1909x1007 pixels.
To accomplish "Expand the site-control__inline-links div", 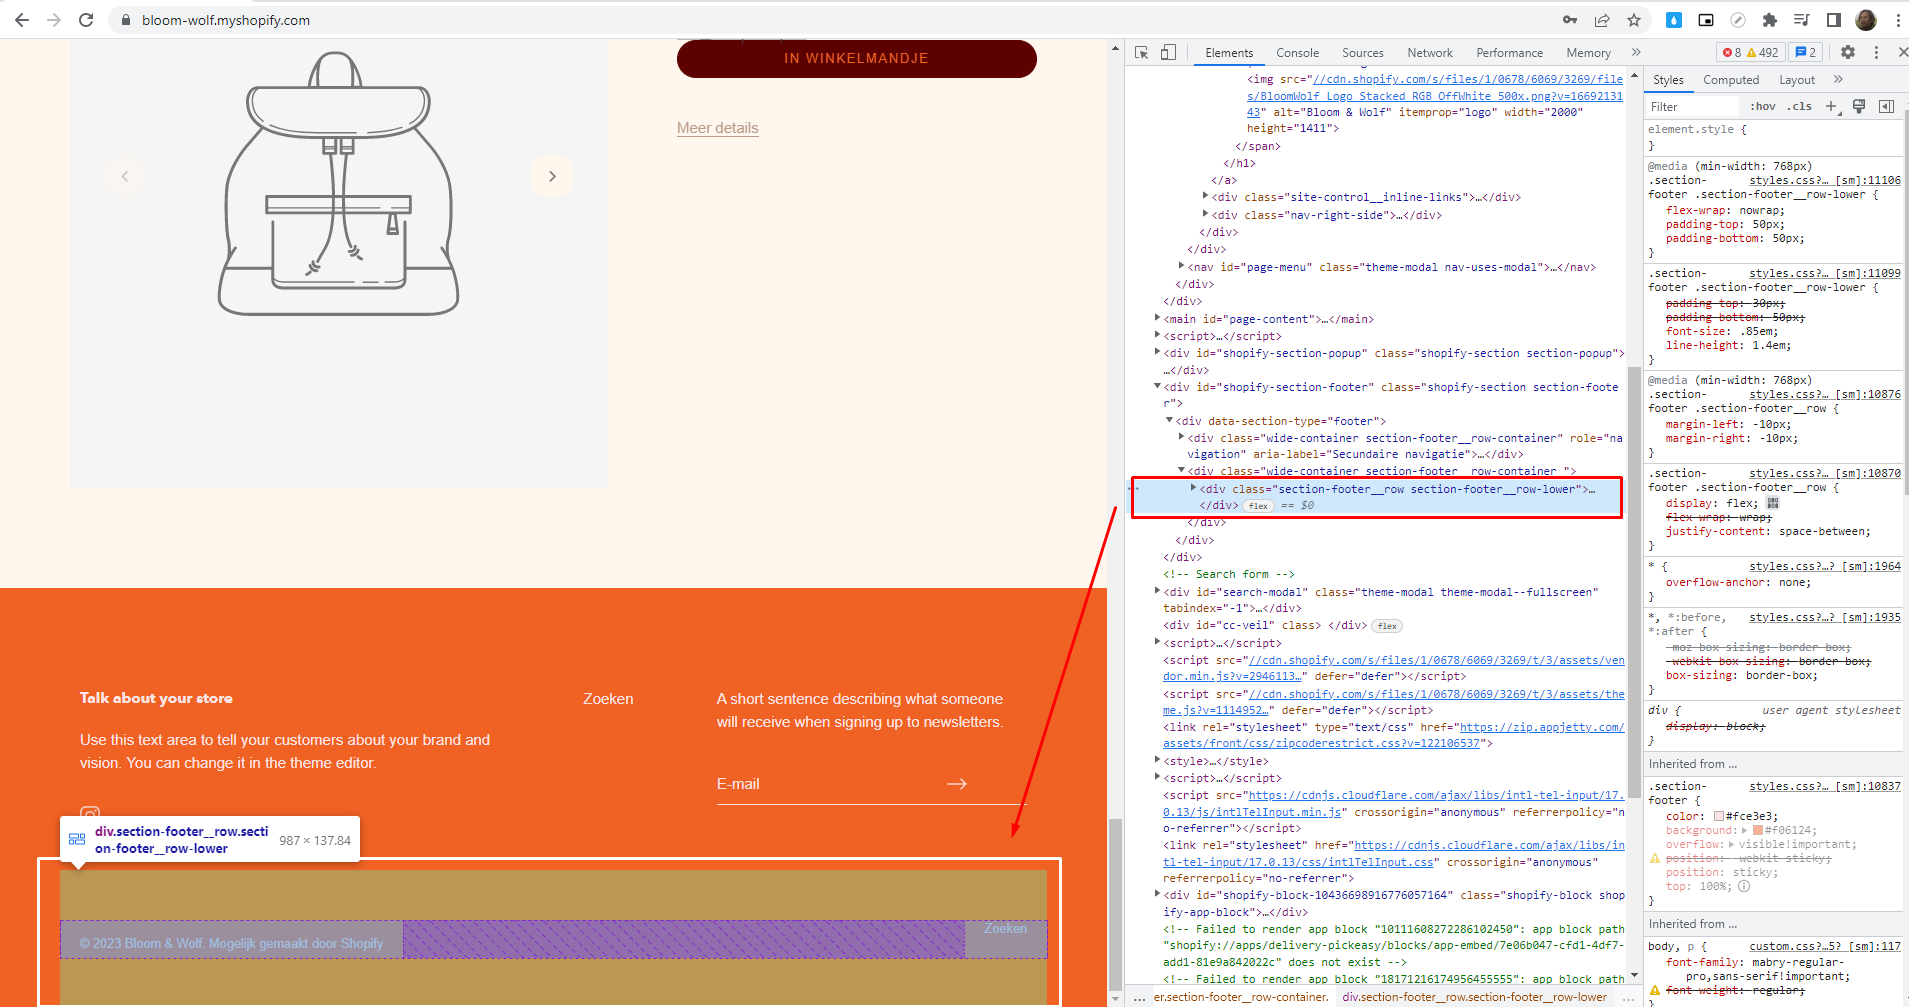I will [x=1205, y=196].
